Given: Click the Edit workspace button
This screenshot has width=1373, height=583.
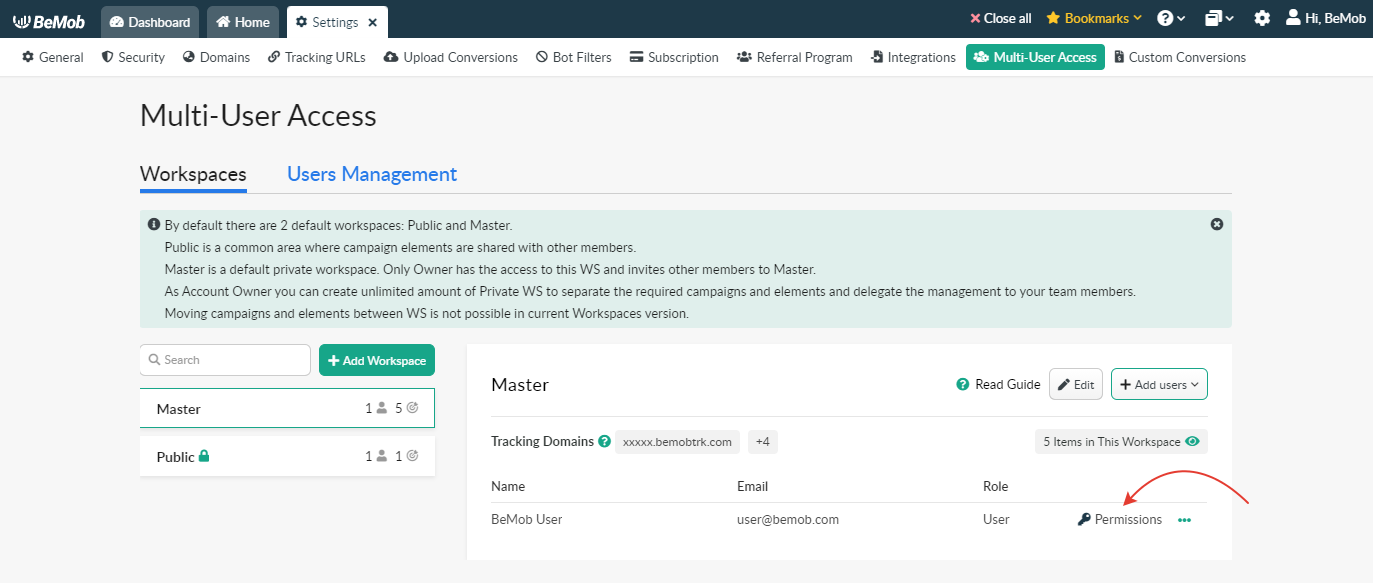Looking at the screenshot, I should [x=1076, y=384].
